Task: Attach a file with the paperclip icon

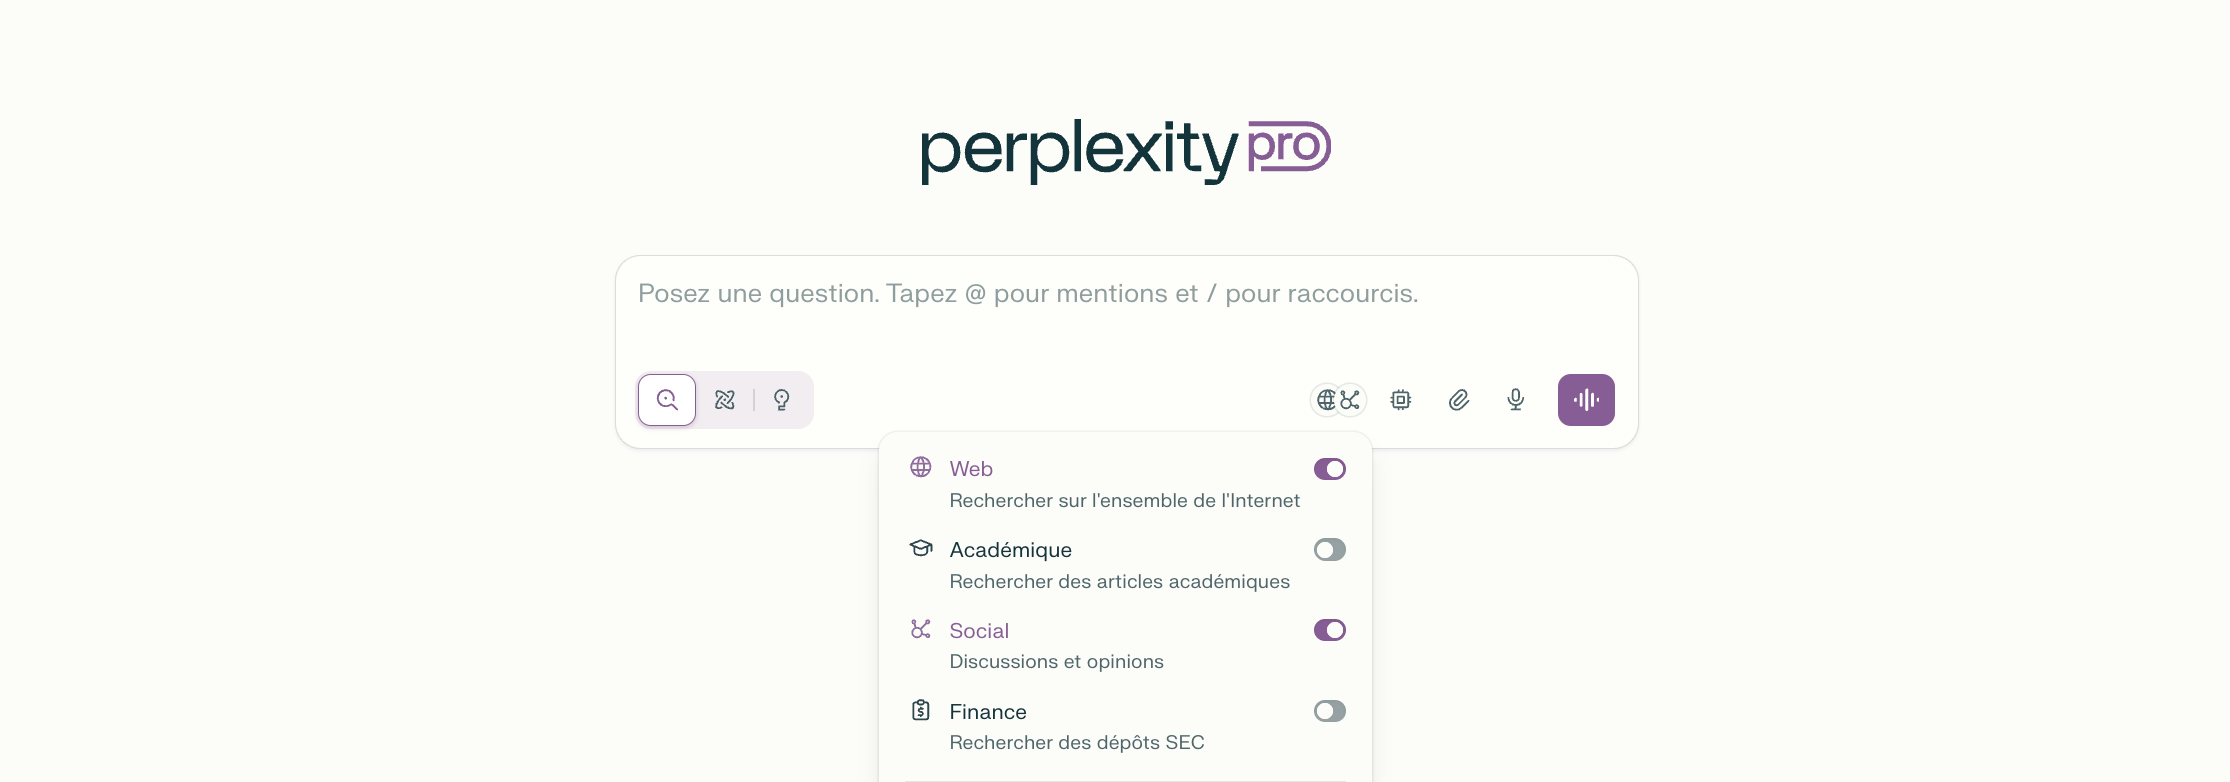Action: click(x=1459, y=399)
